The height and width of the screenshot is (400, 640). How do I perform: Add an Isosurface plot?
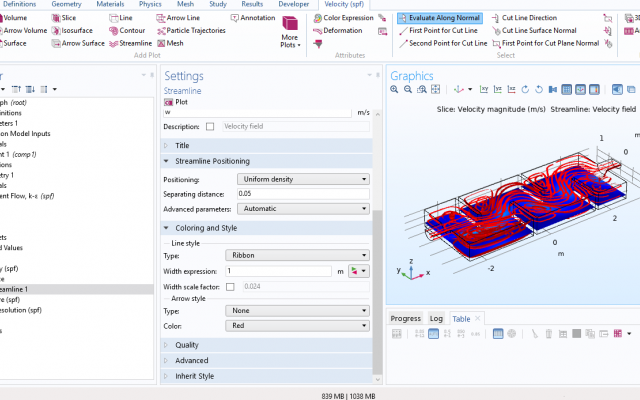click(x=72, y=31)
